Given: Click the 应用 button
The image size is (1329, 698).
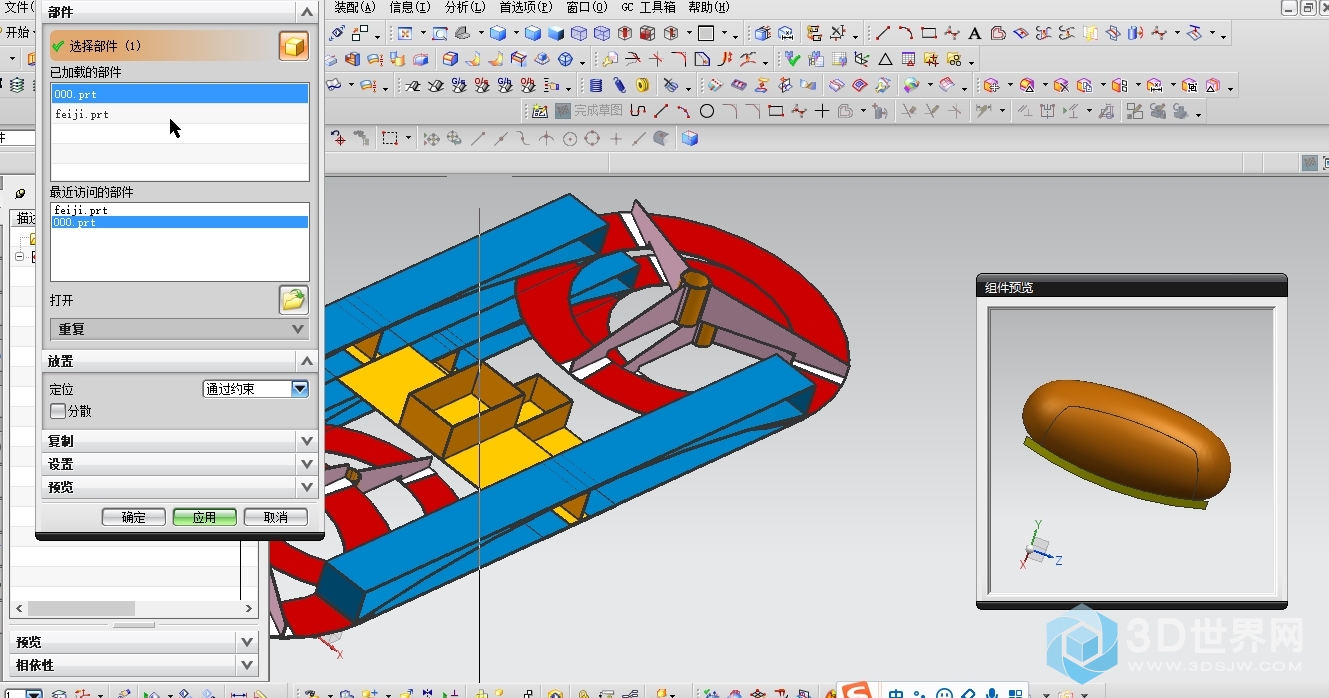Looking at the screenshot, I should tap(204, 517).
